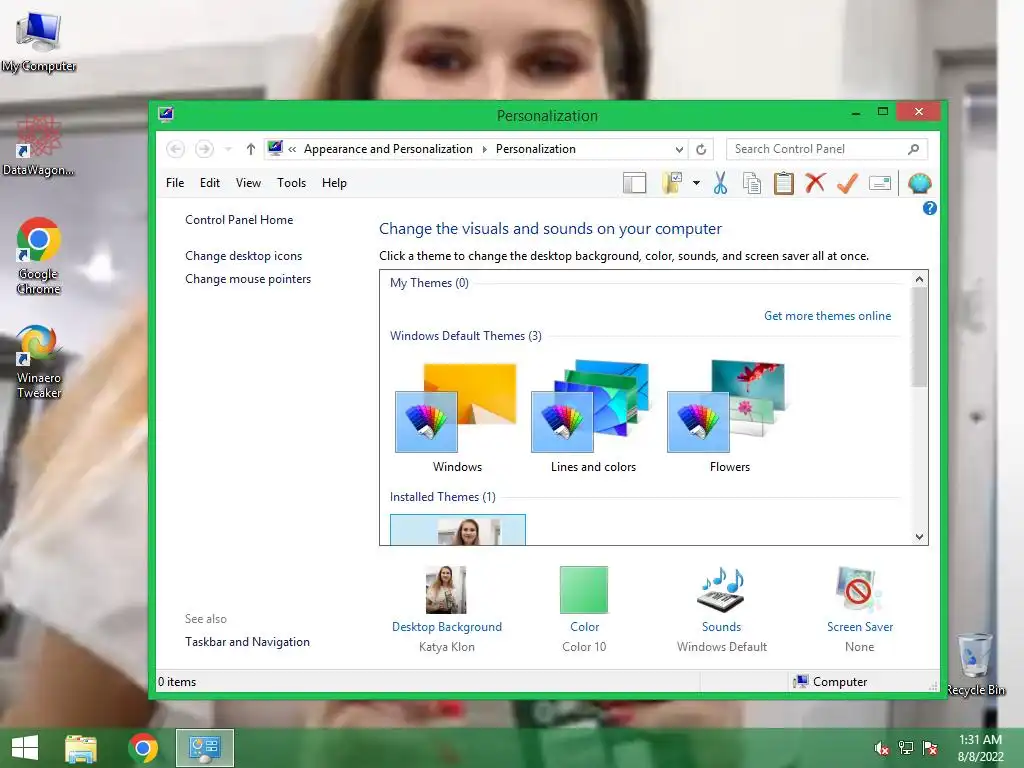1024x768 pixels.
Task: Open the File menu
Action: (x=175, y=183)
